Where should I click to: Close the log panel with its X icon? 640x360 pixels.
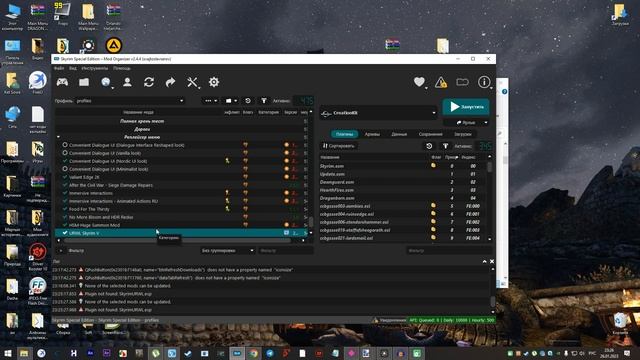click(x=492, y=261)
